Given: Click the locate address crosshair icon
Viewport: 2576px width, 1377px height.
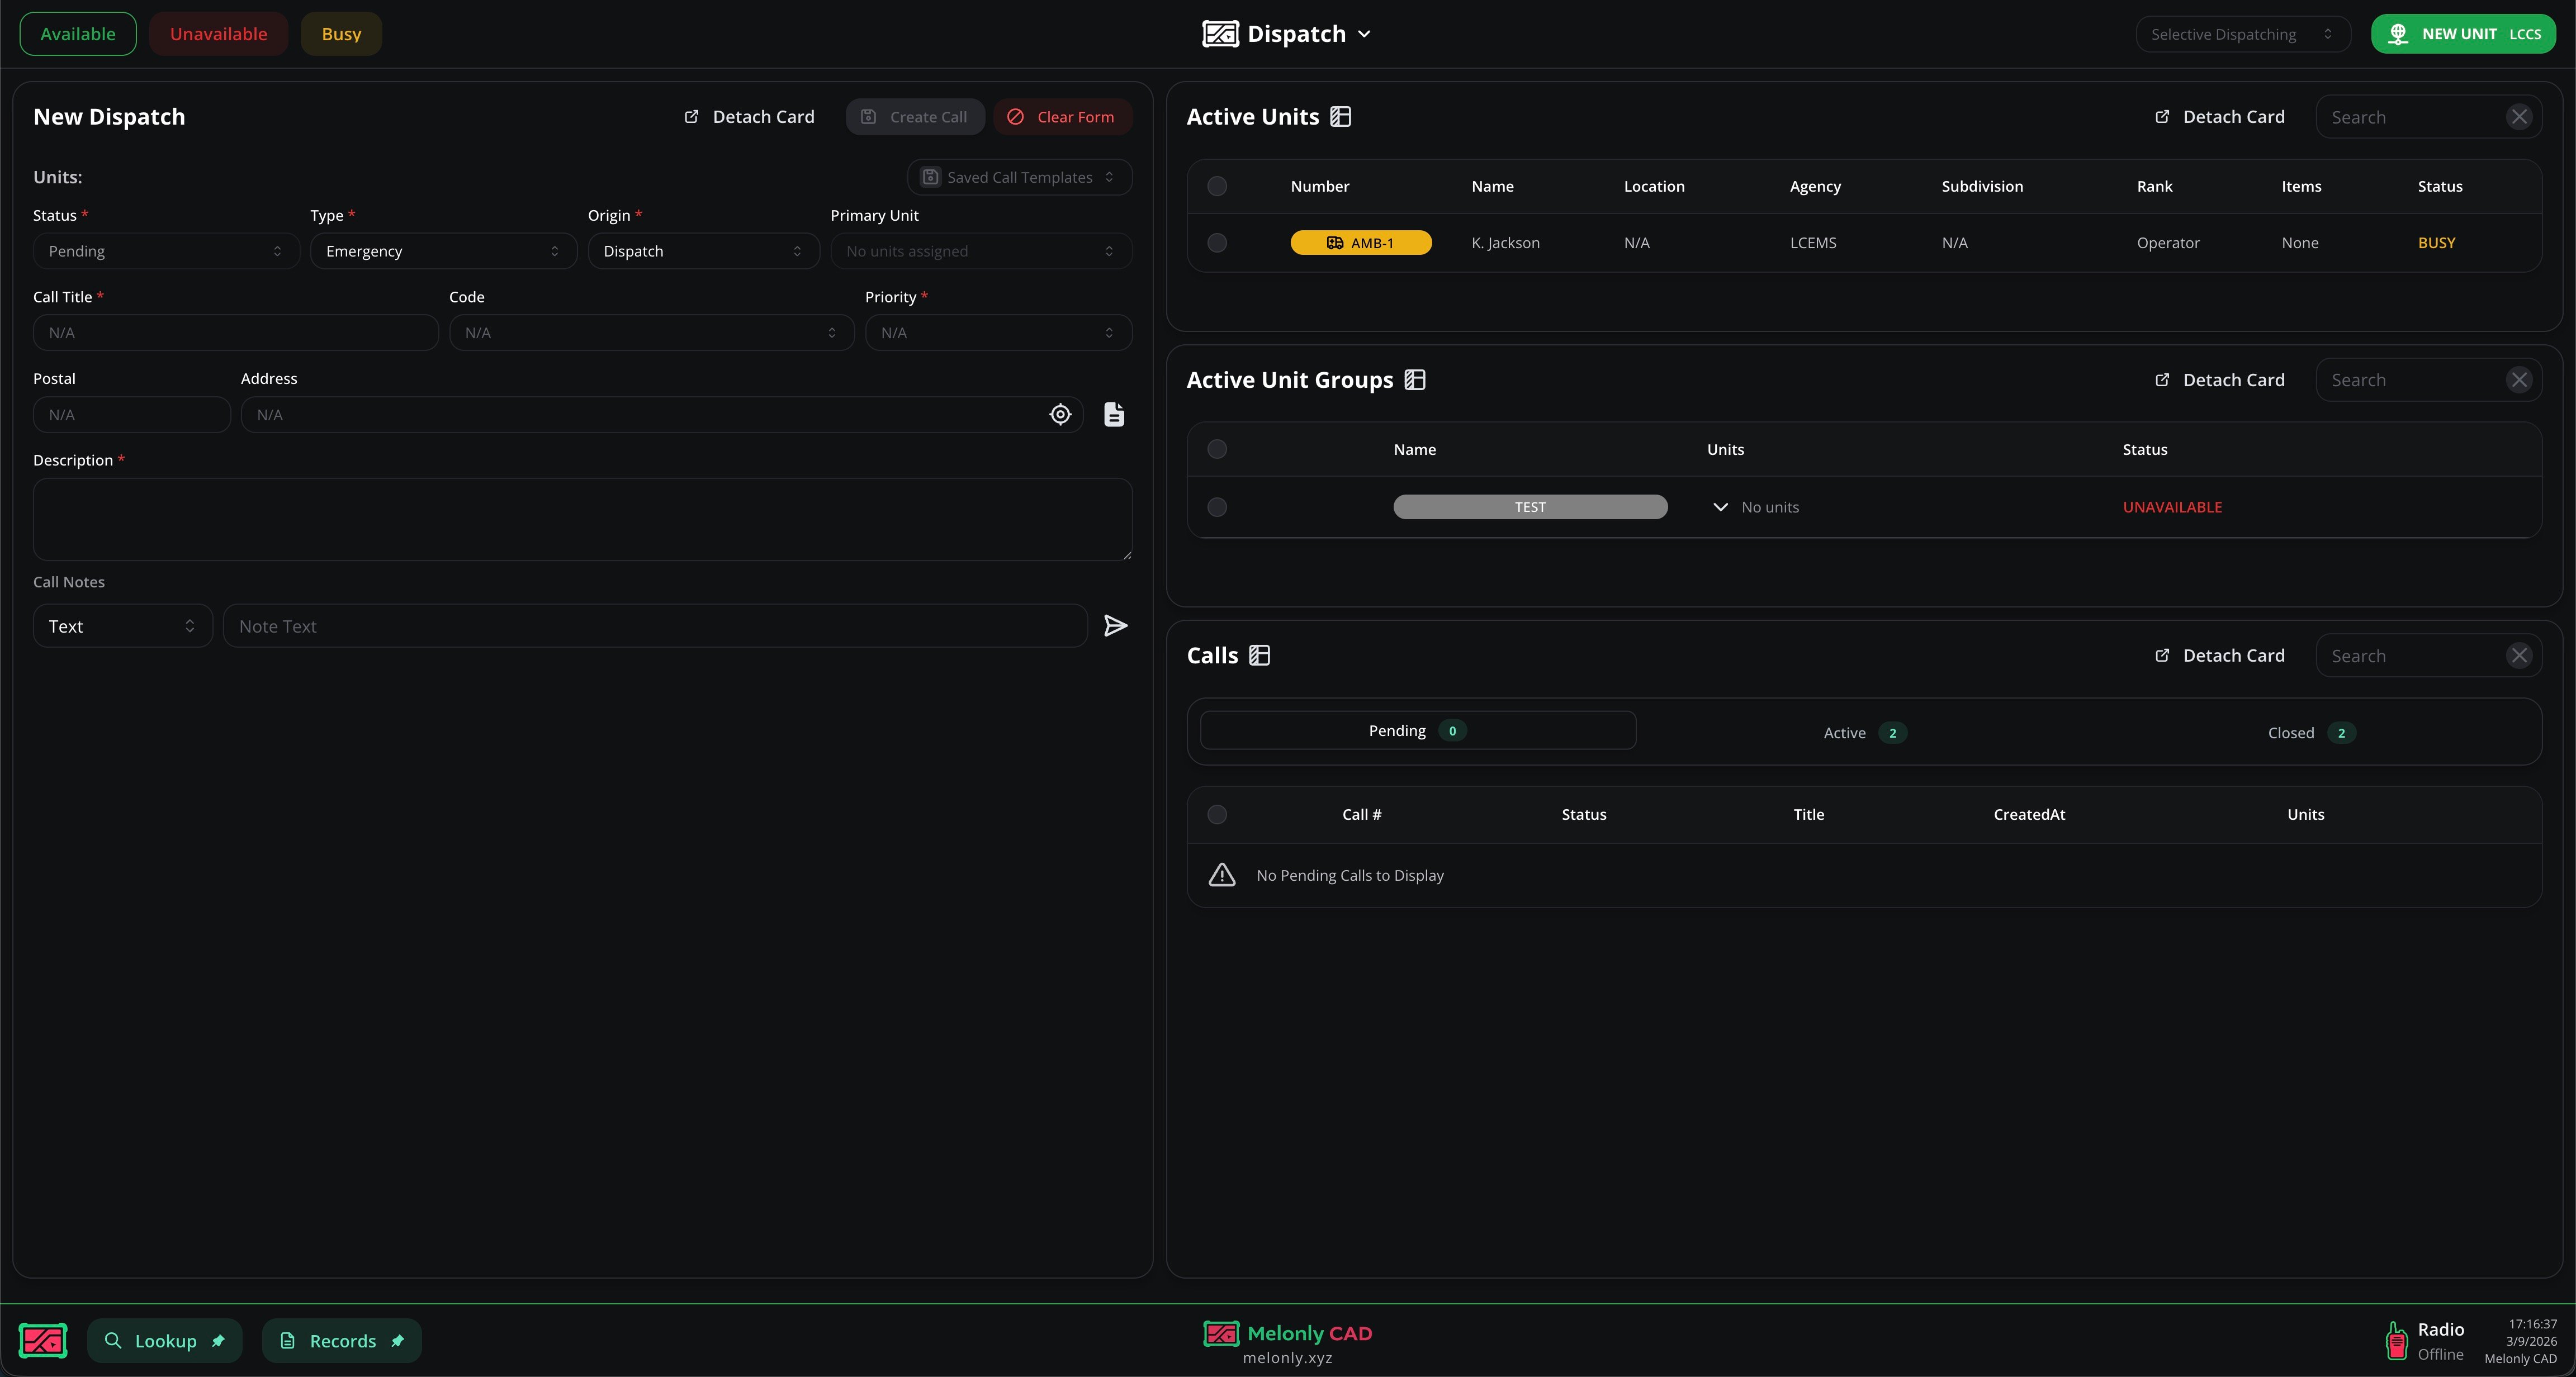Looking at the screenshot, I should pyautogui.click(x=1060, y=414).
